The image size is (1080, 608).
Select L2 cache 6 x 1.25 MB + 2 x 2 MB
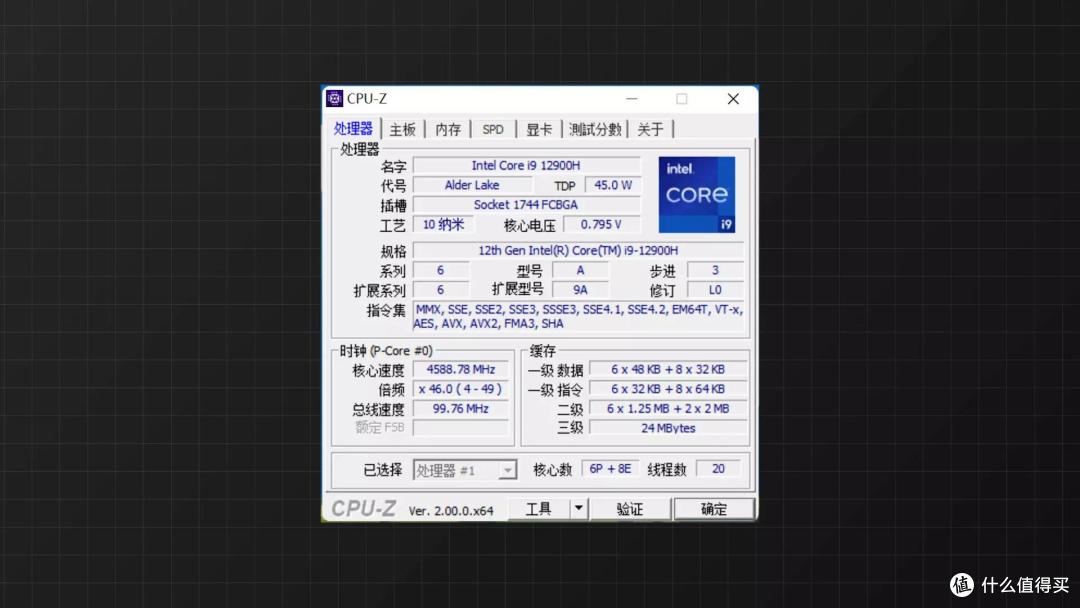click(x=667, y=409)
